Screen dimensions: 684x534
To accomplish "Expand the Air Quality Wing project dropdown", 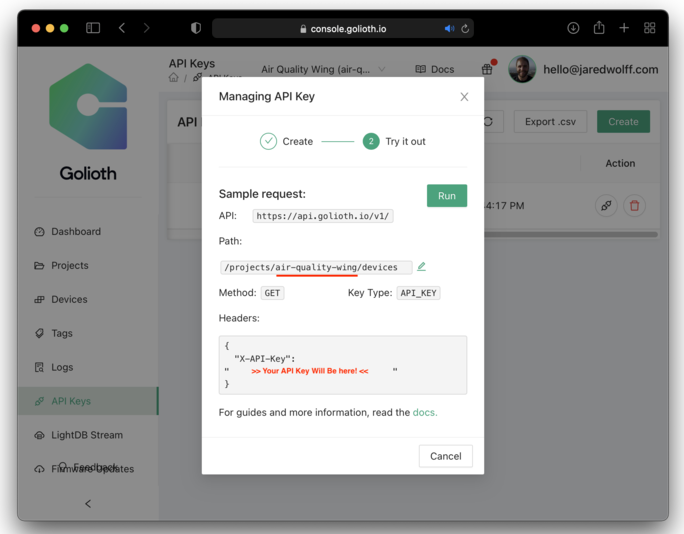I will (381, 70).
